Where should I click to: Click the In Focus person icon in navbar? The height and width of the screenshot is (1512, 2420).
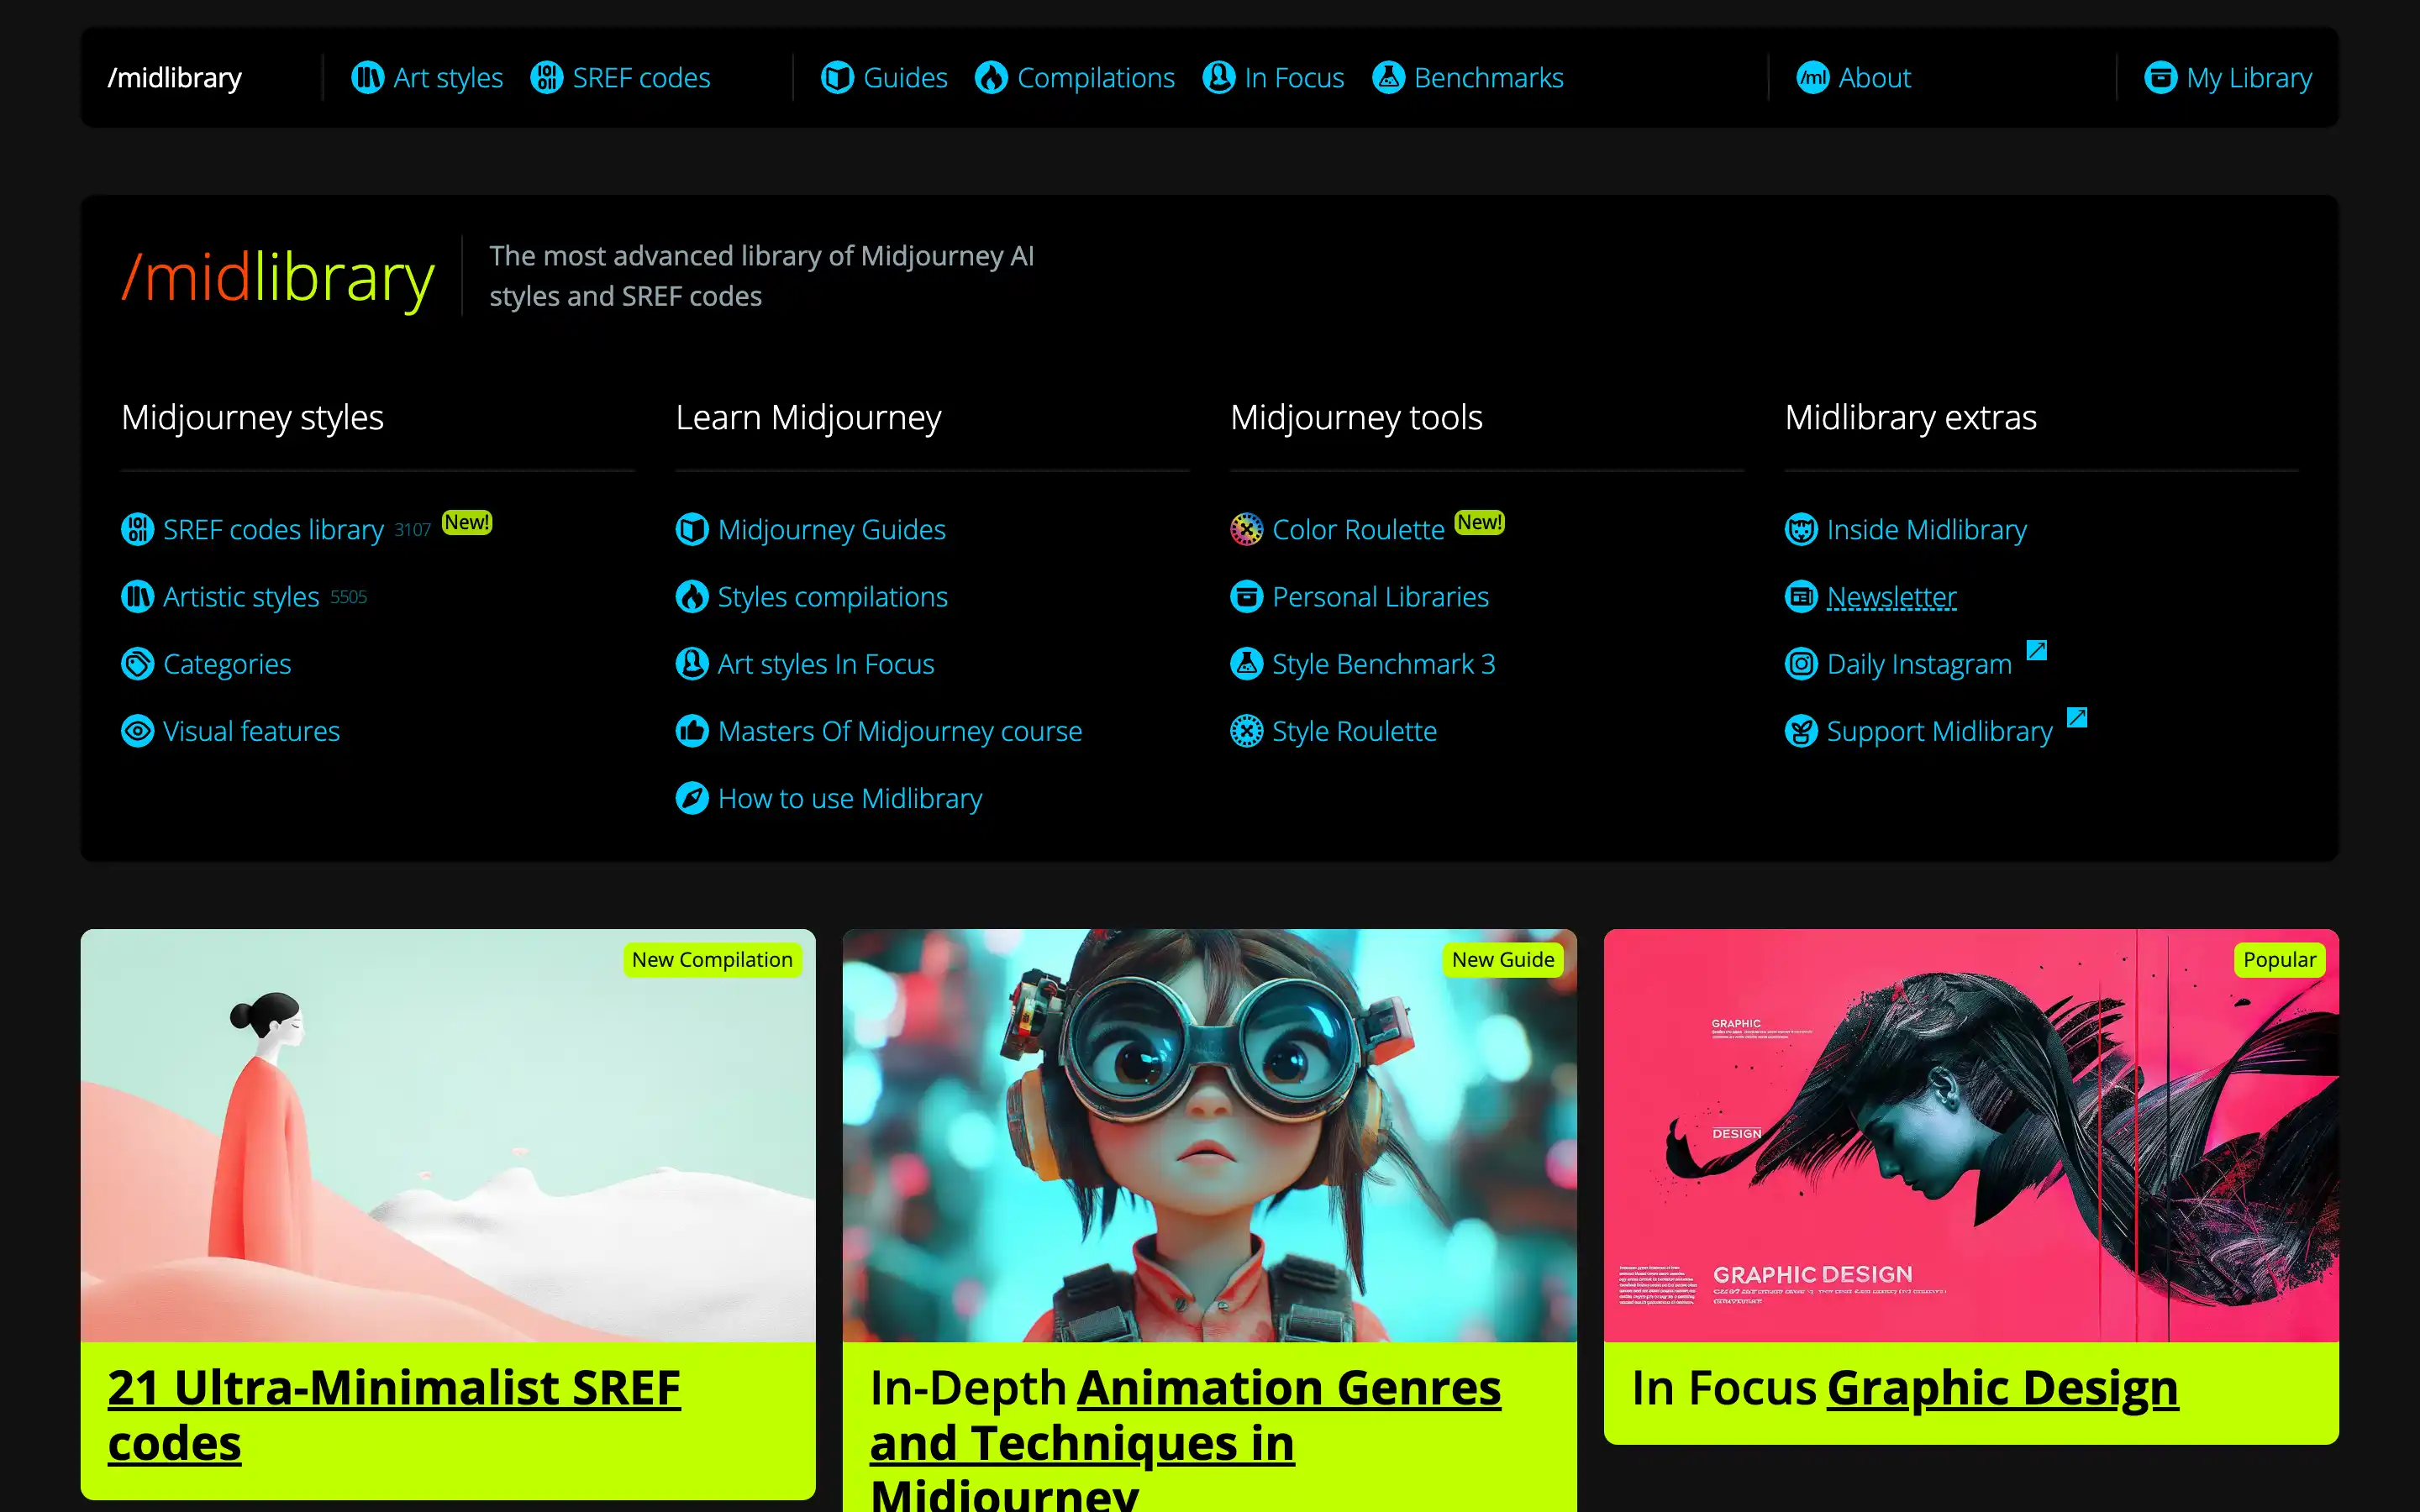click(x=1218, y=77)
